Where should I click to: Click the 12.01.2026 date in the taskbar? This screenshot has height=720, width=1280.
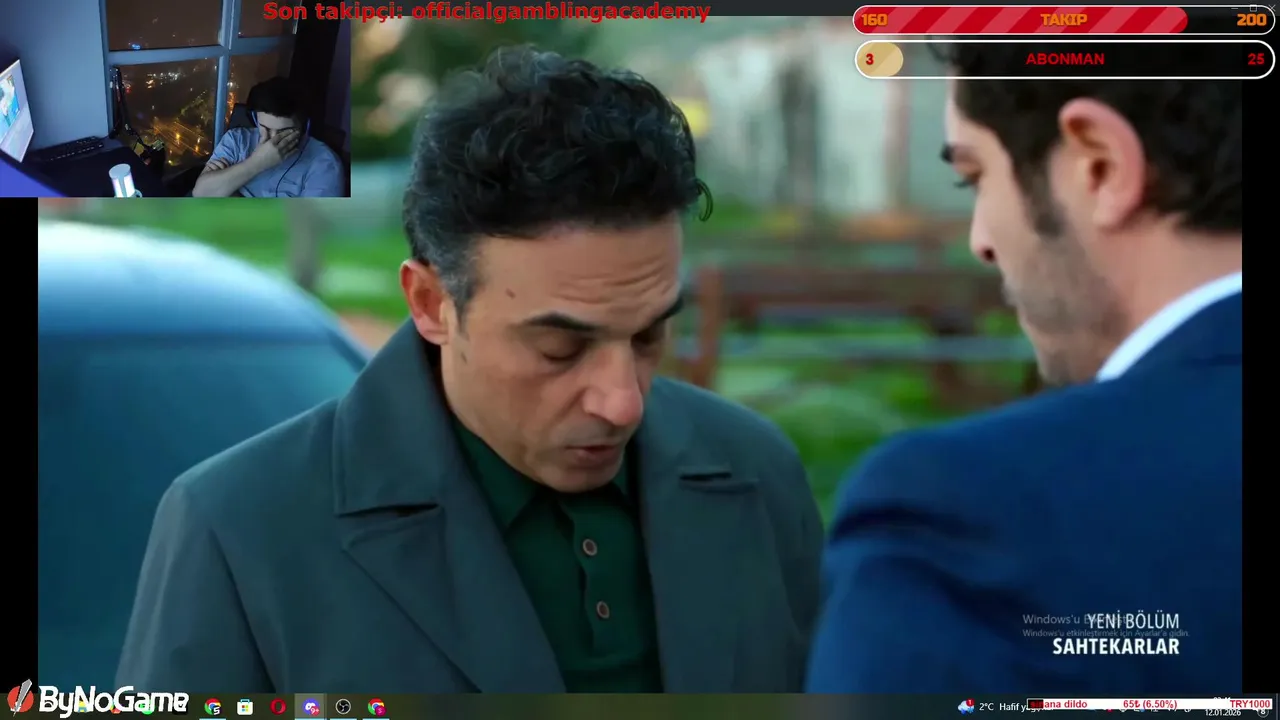(x=1222, y=712)
